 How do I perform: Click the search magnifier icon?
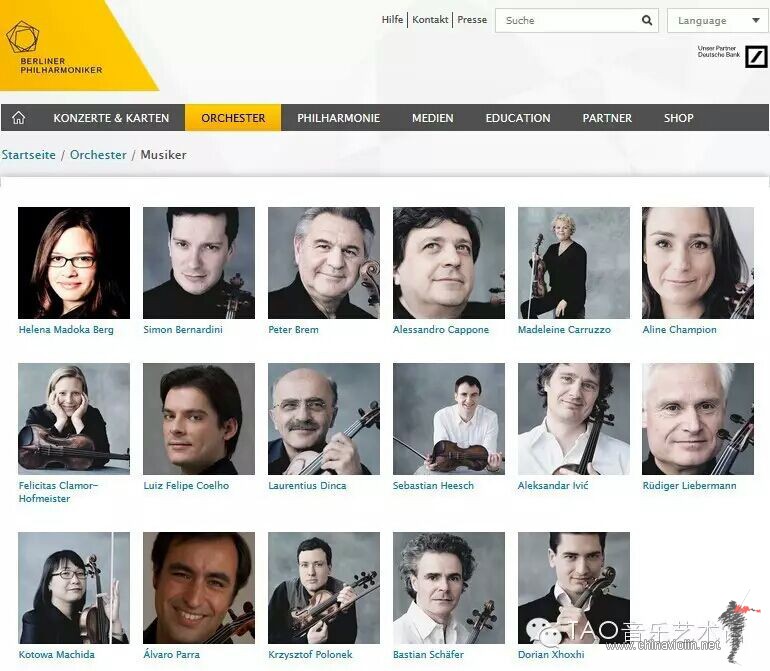[647, 20]
